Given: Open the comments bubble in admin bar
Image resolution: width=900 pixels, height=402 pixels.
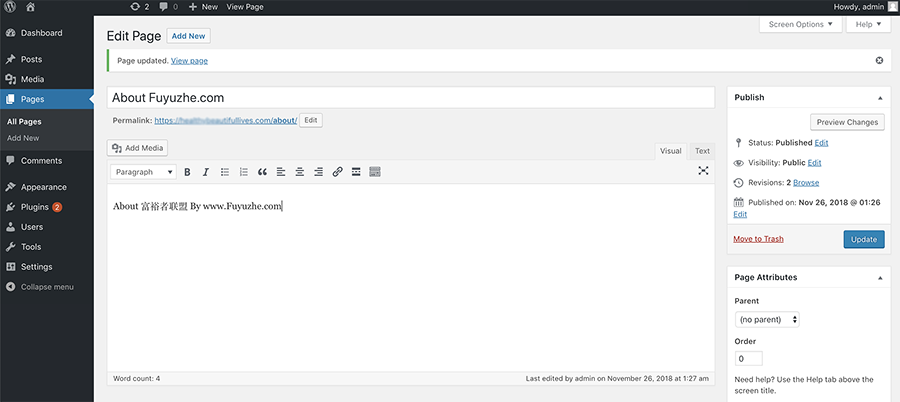Looking at the screenshot, I should click(168, 7).
